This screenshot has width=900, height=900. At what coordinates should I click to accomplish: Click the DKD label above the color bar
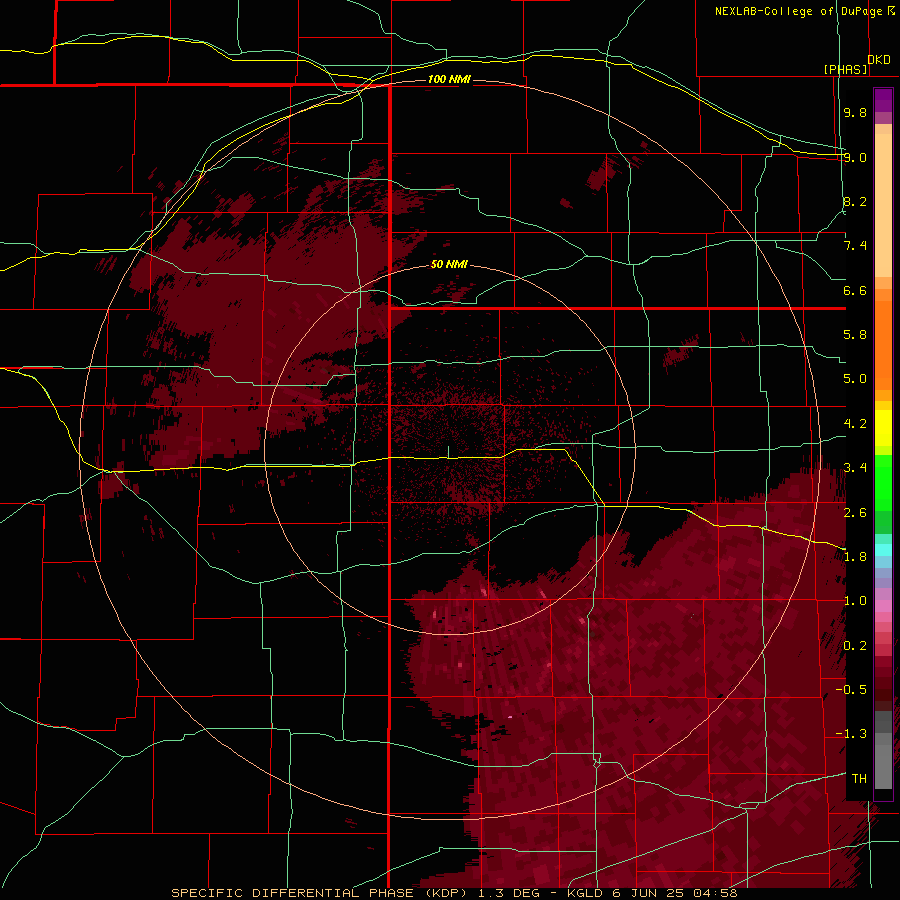click(879, 60)
